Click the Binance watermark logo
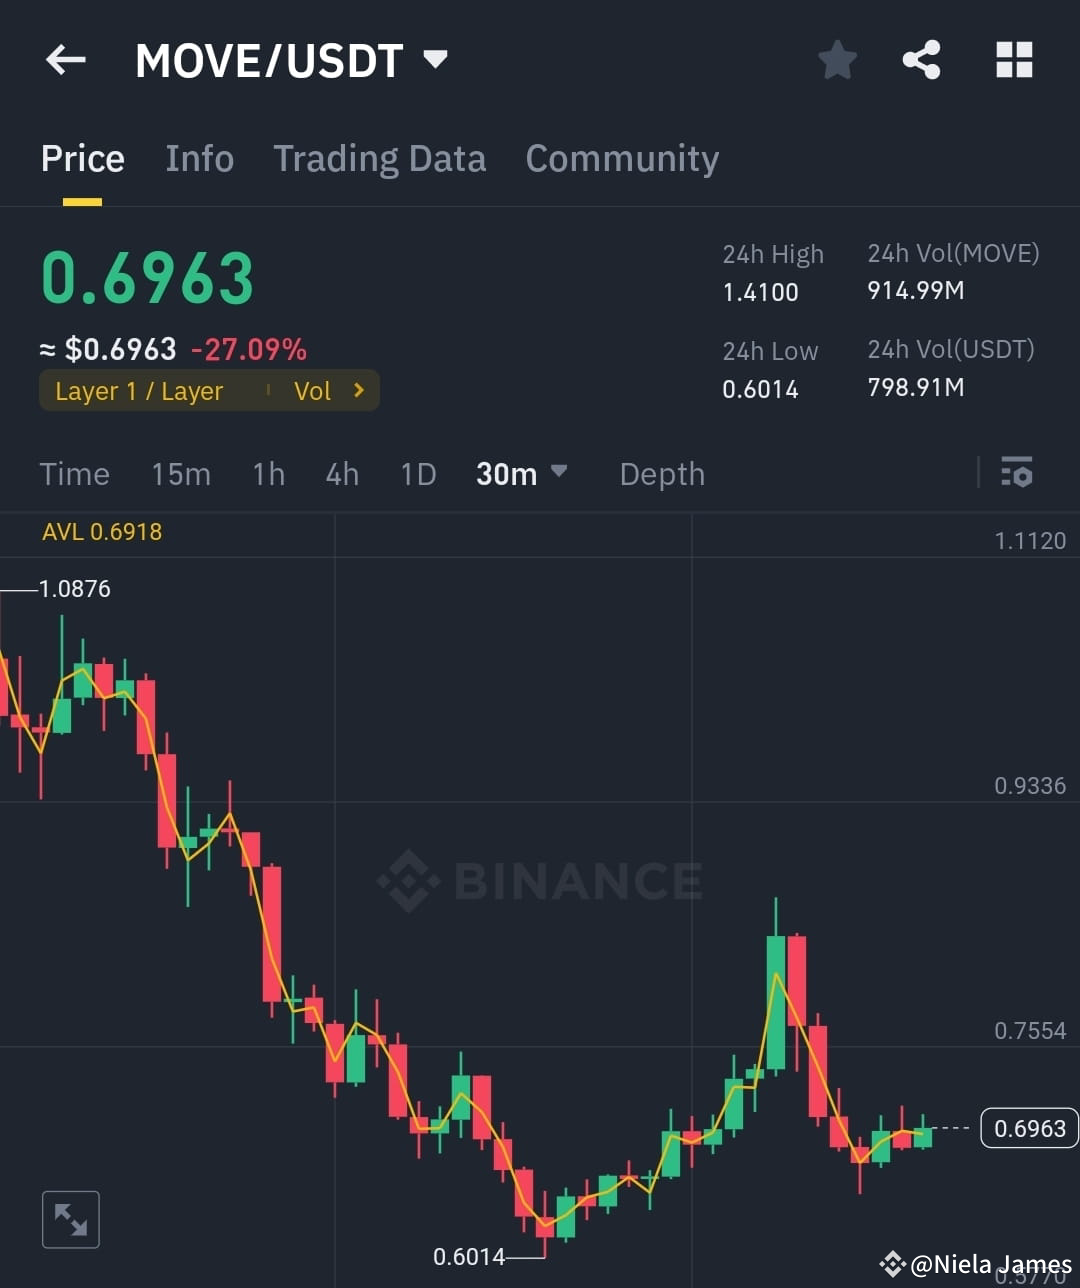The image size is (1080, 1288). (538, 881)
